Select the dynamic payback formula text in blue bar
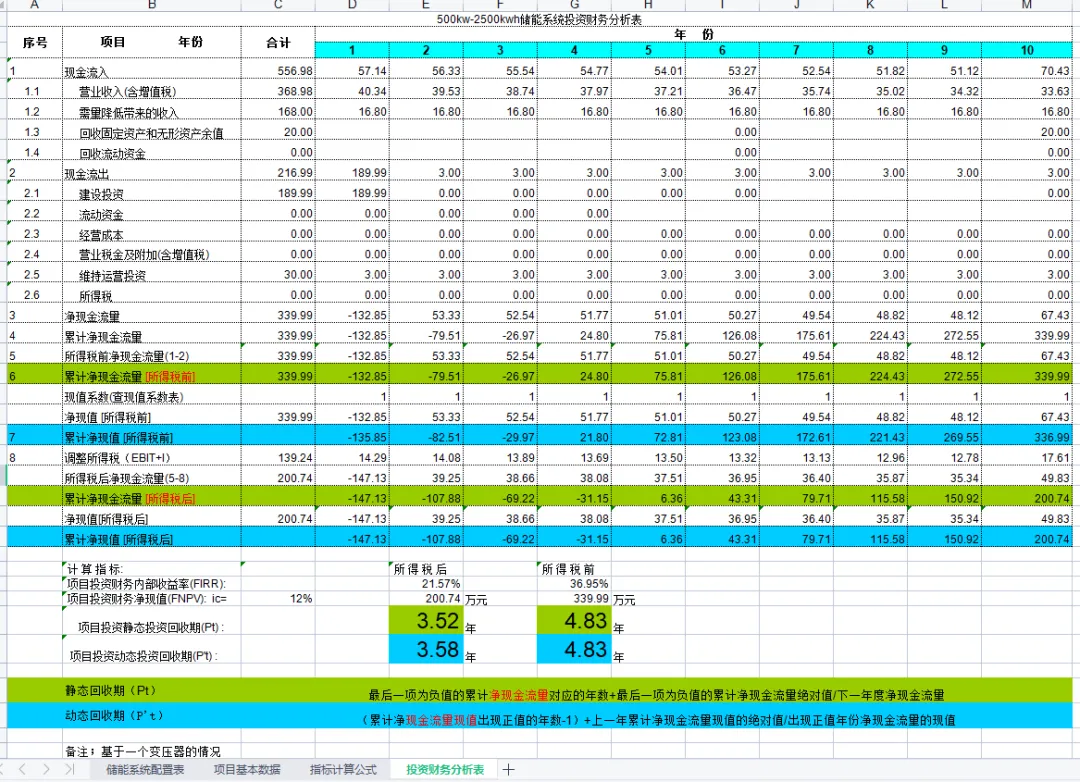The height and width of the screenshot is (782, 1080). click(658, 720)
